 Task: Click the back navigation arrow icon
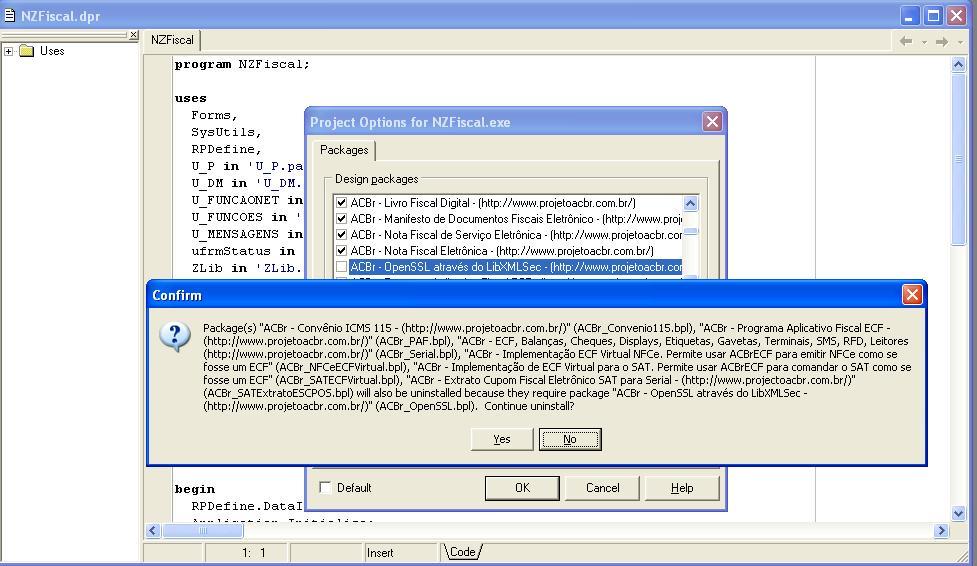tap(906, 41)
